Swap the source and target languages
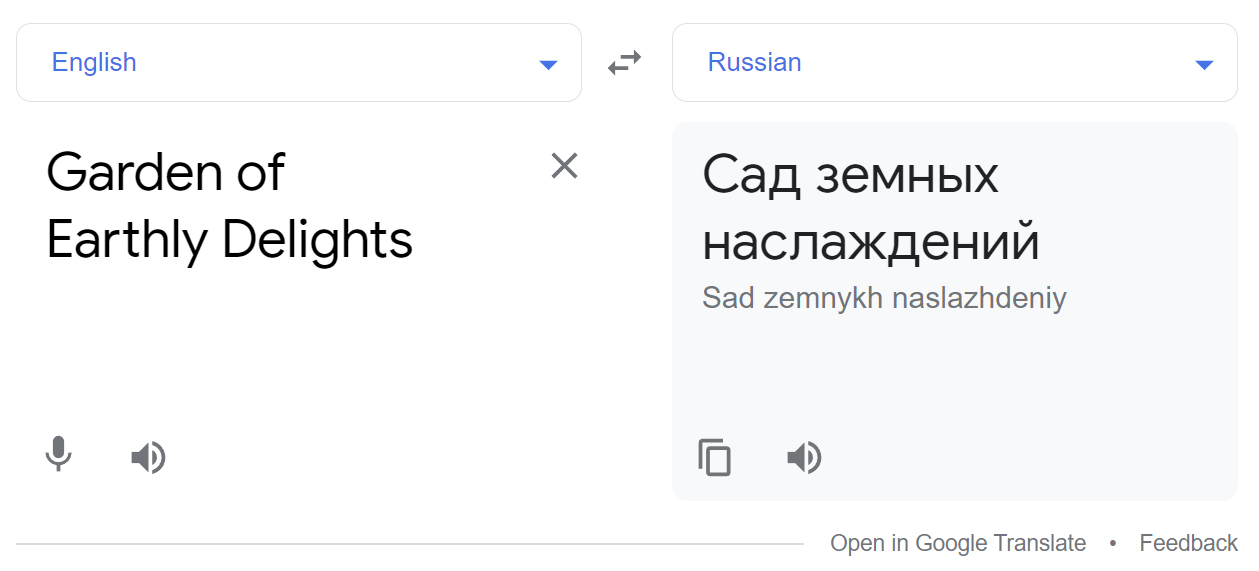Viewport: 1259px width, 571px height. 625,63
